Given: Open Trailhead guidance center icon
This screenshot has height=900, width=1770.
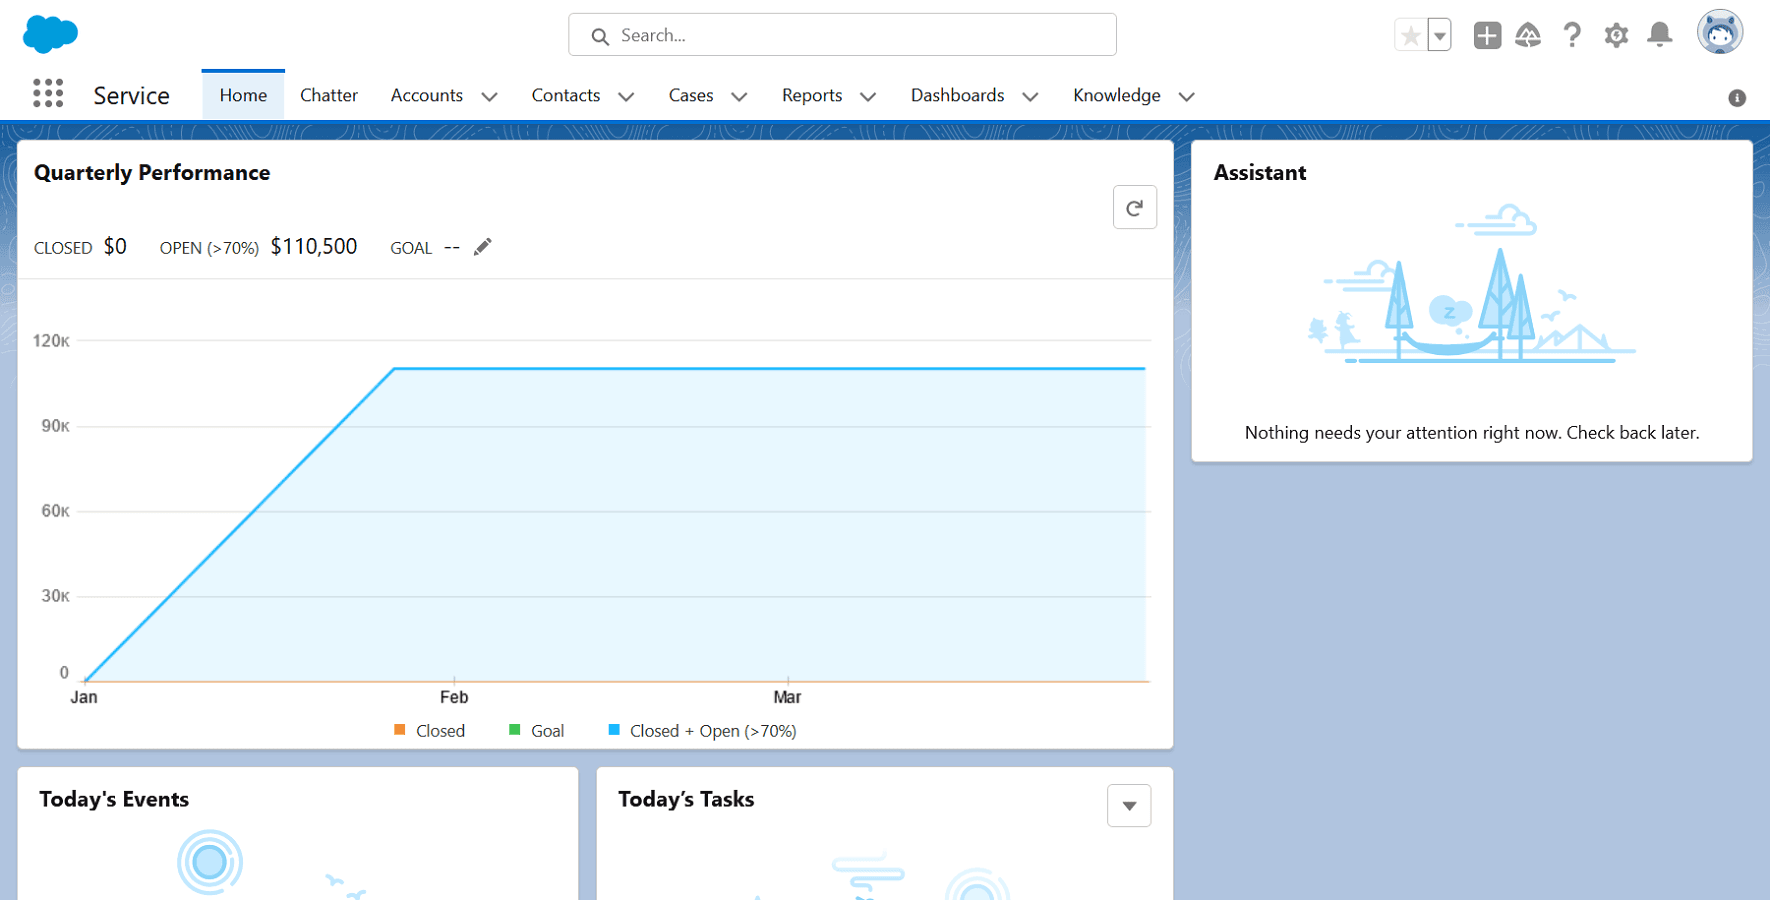Looking at the screenshot, I should (1528, 36).
